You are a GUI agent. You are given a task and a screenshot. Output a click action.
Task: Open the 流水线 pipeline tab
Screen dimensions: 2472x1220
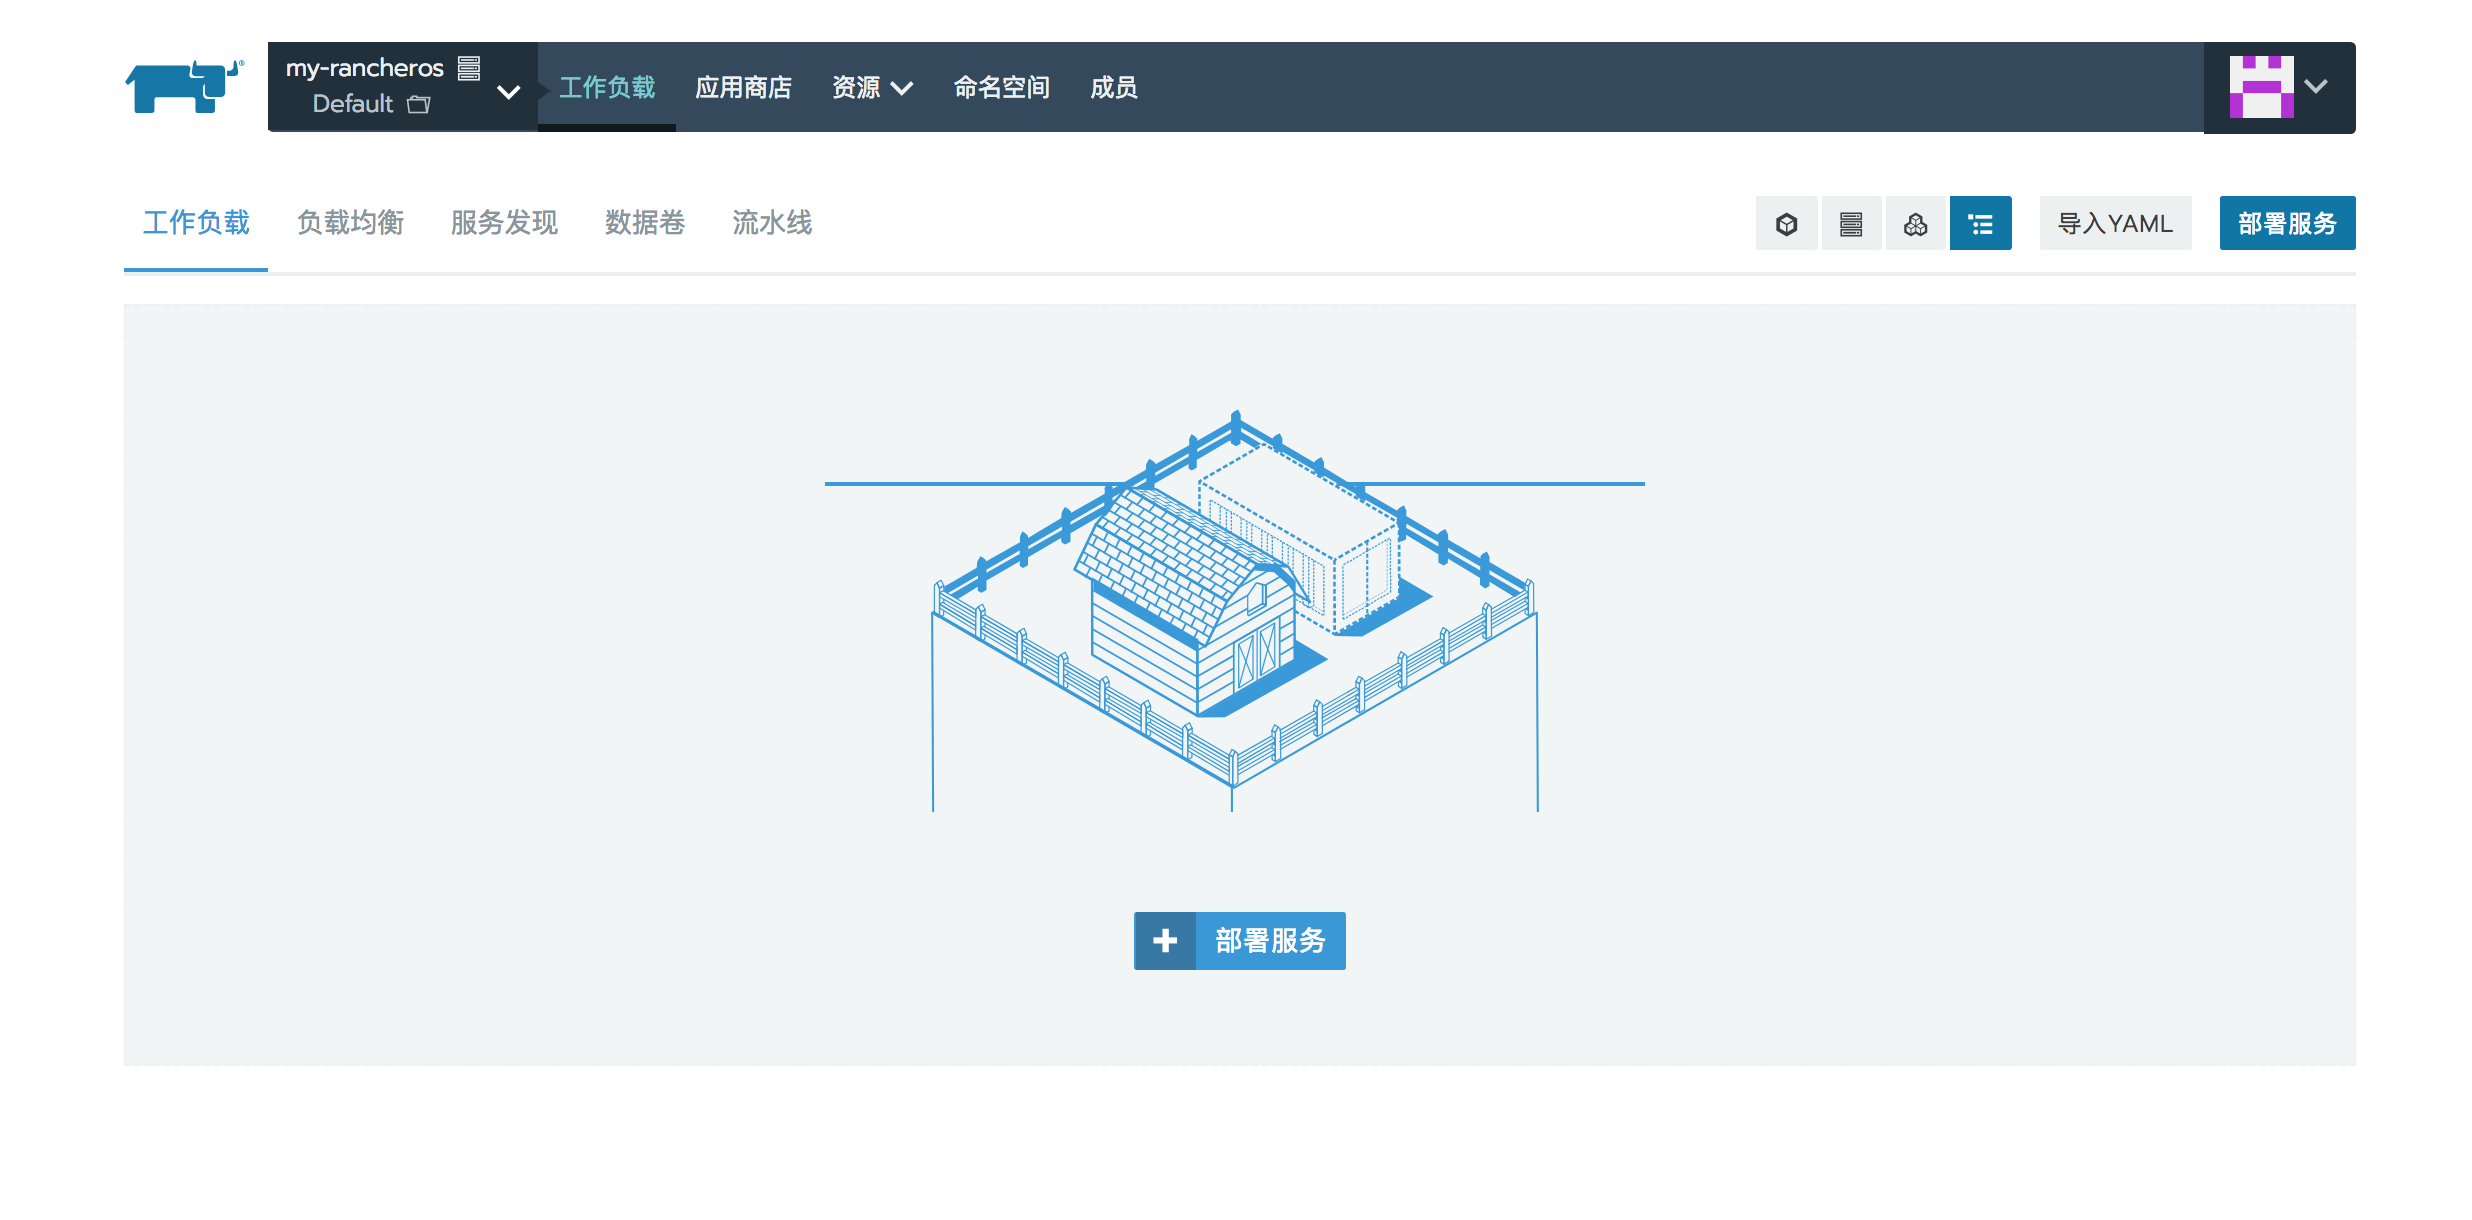(x=771, y=222)
